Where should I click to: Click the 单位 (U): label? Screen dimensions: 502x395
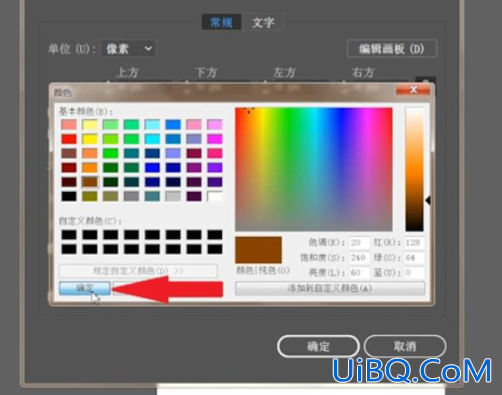[x=72, y=49]
